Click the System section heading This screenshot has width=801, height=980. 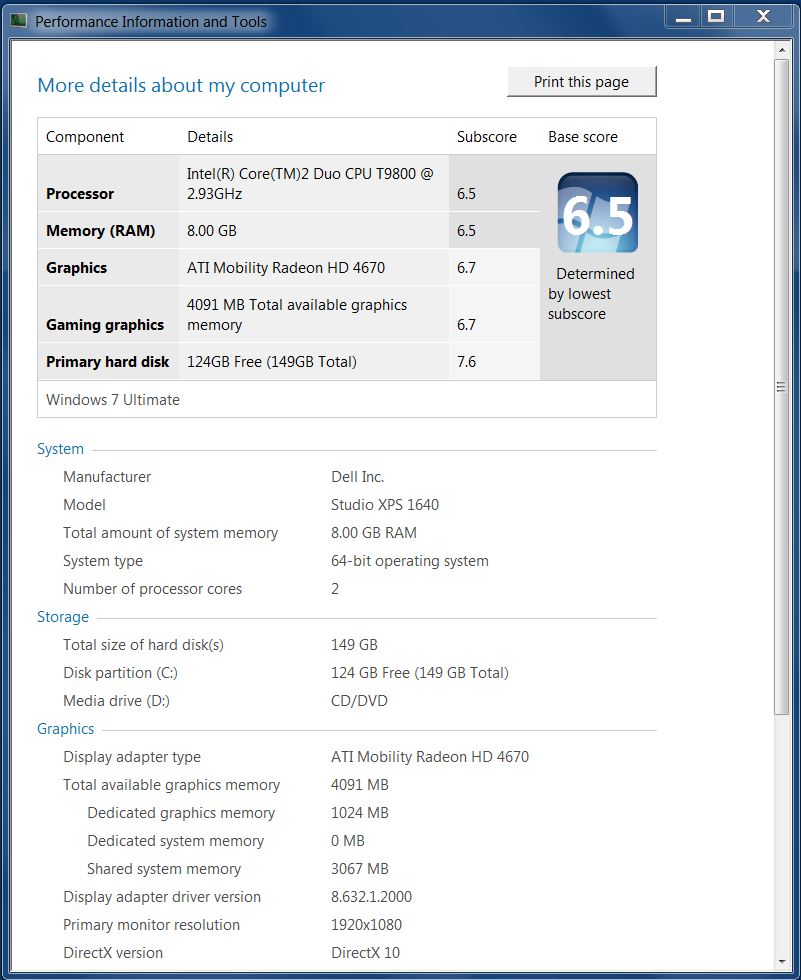(60, 449)
